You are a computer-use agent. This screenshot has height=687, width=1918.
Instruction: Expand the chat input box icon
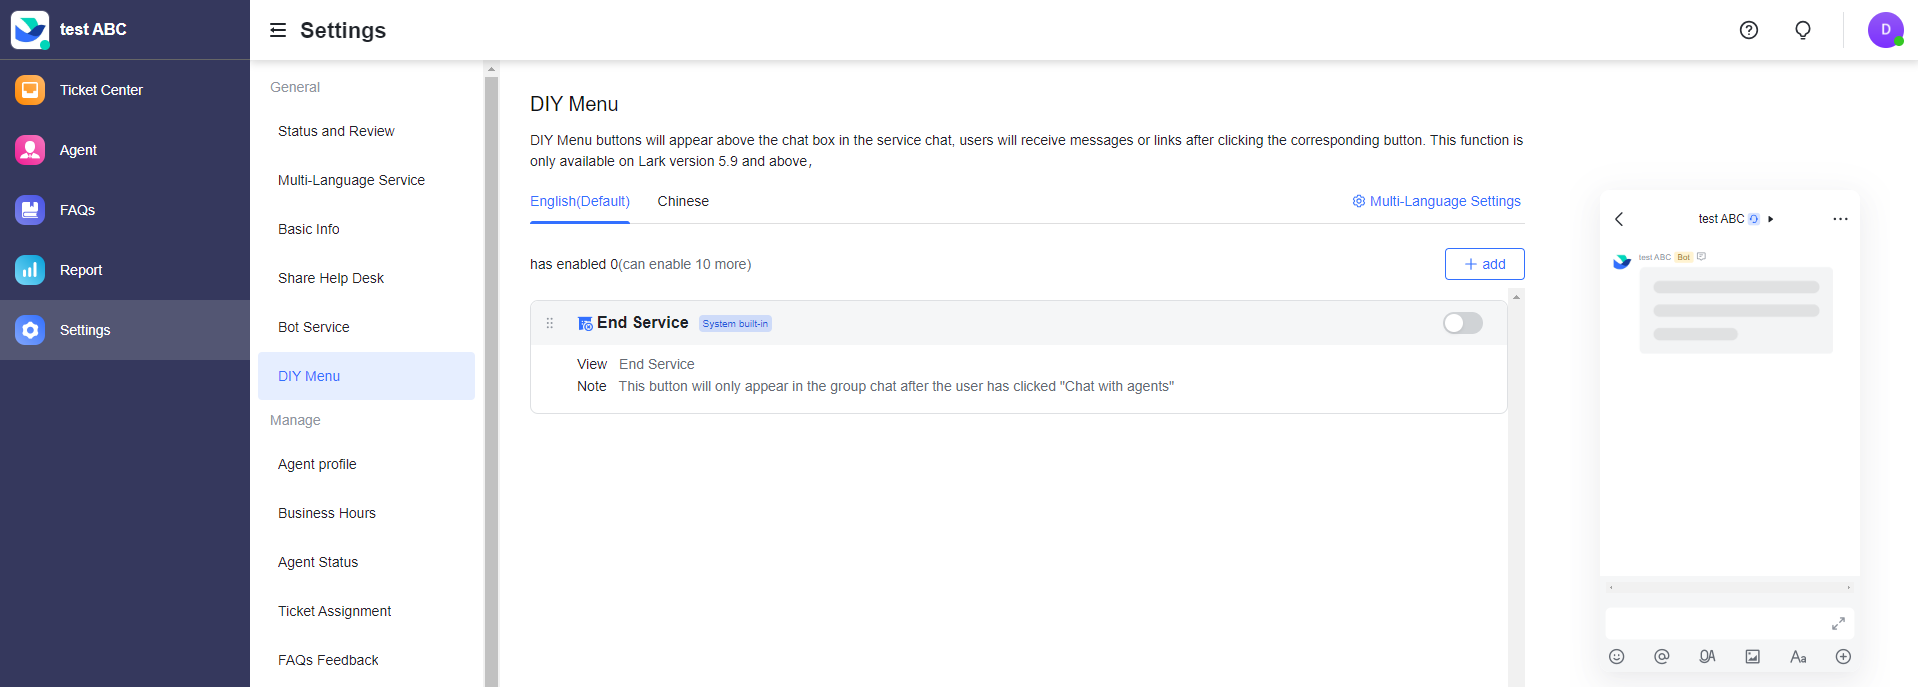pyautogui.click(x=1838, y=623)
